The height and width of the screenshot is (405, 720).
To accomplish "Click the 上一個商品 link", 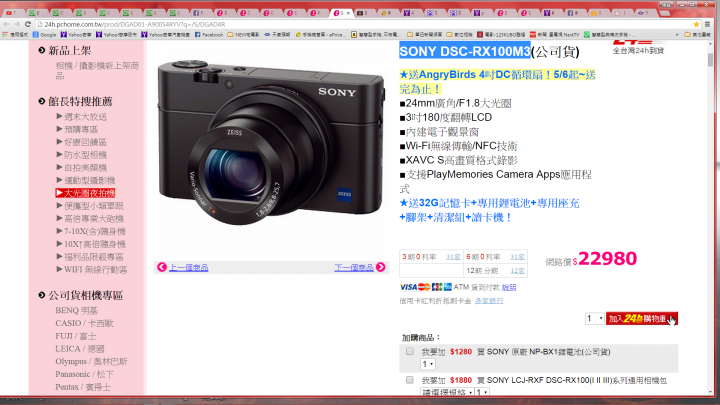I will 189,267.
